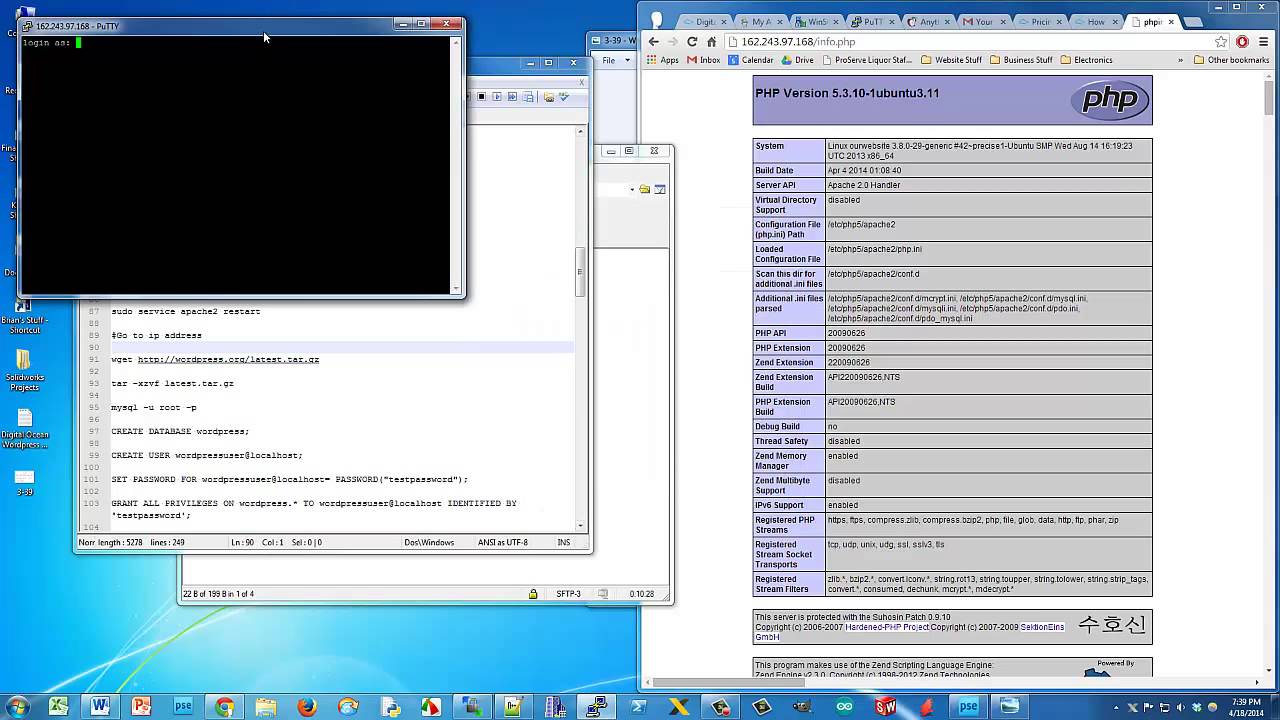Image resolution: width=1280 pixels, height=720 pixels.
Task: Open the path dropdown arrow in WinSCP panel
Action: pyautogui.click(x=632, y=189)
